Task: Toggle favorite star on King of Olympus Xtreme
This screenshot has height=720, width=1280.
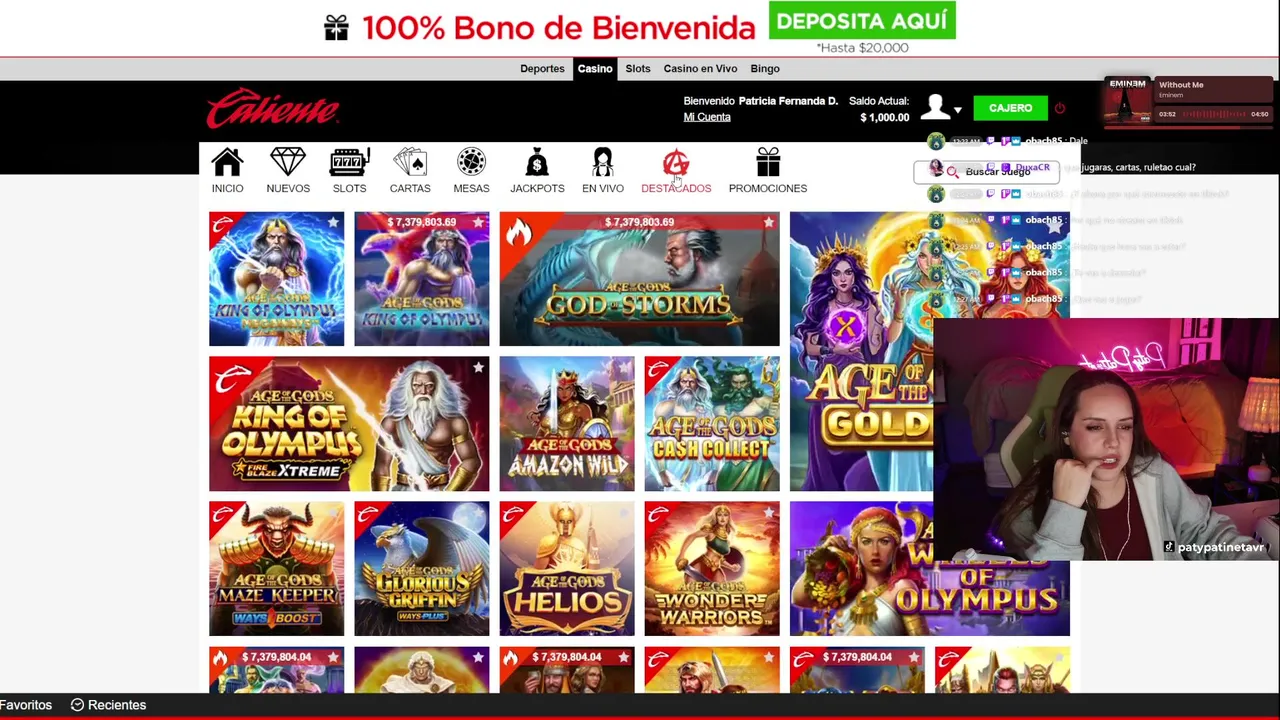Action: [x=478, y=368]
